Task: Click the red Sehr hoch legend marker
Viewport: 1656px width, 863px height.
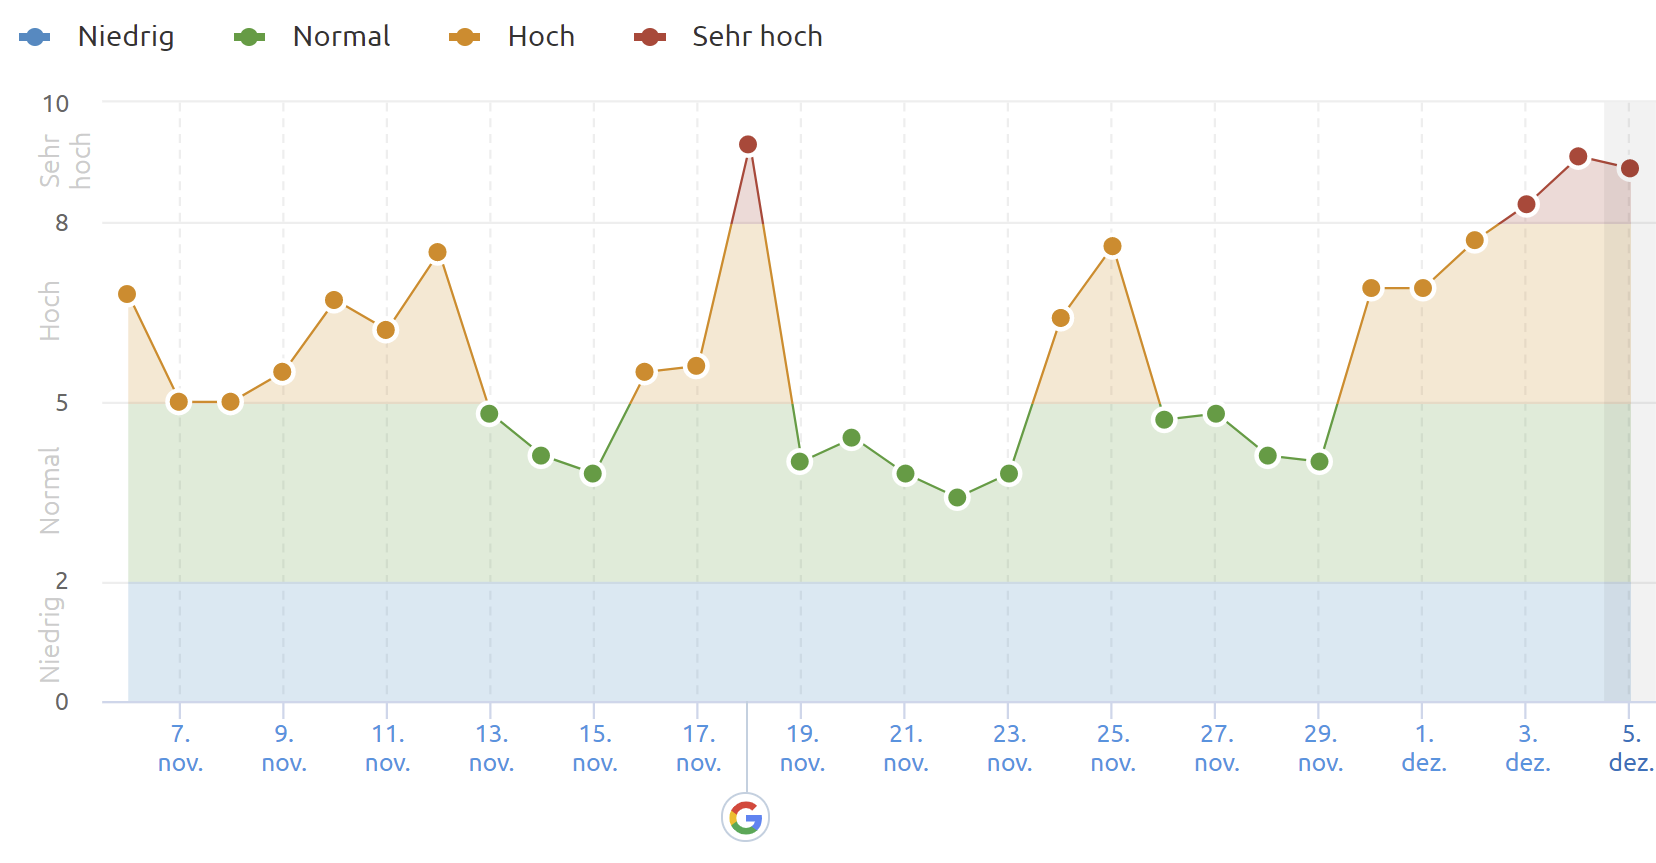Action: [650, 37]
